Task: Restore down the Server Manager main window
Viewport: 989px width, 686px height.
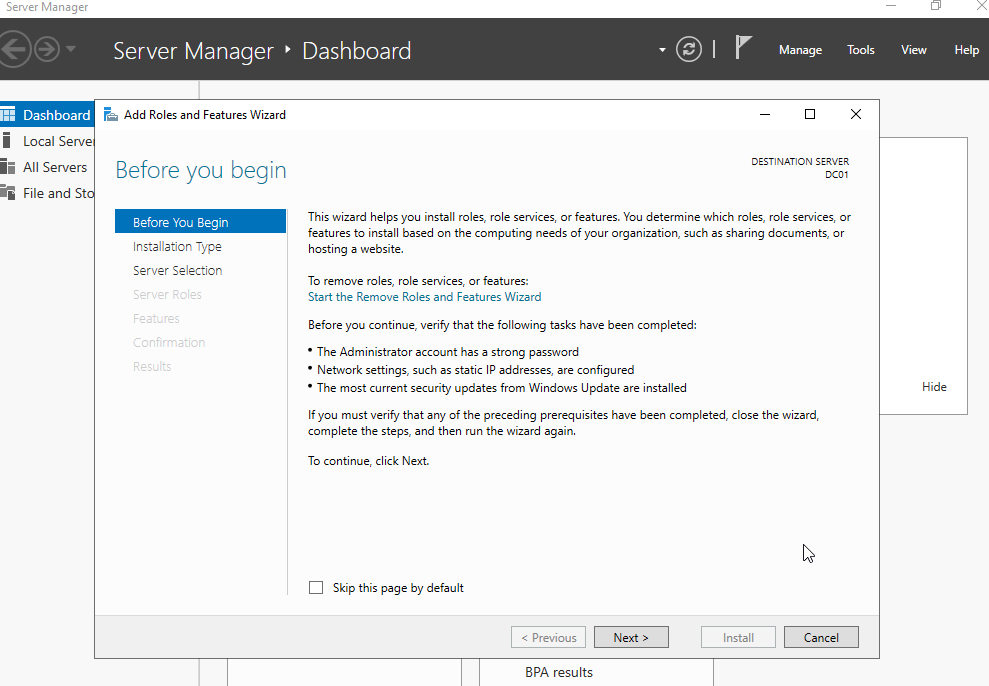Action: (935, 6)
